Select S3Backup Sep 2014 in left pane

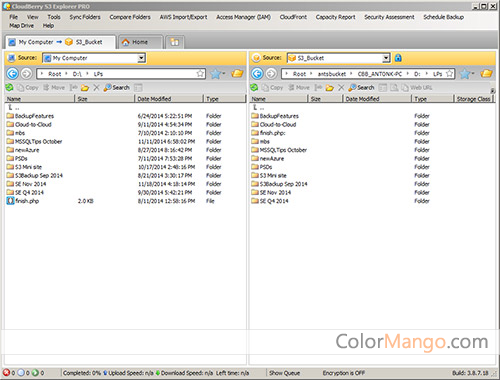click(x=35, y=176)
